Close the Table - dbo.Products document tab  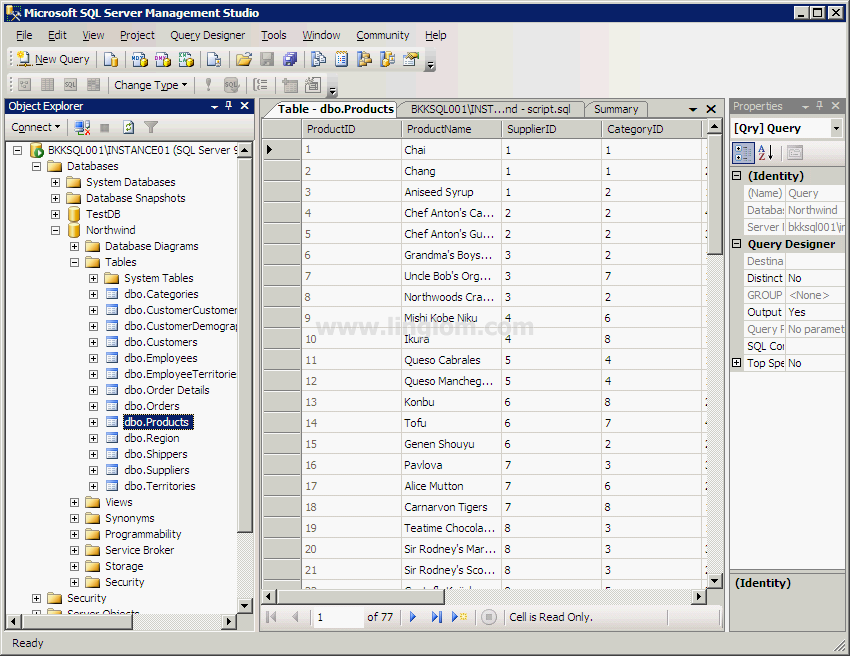coord(711,109)
